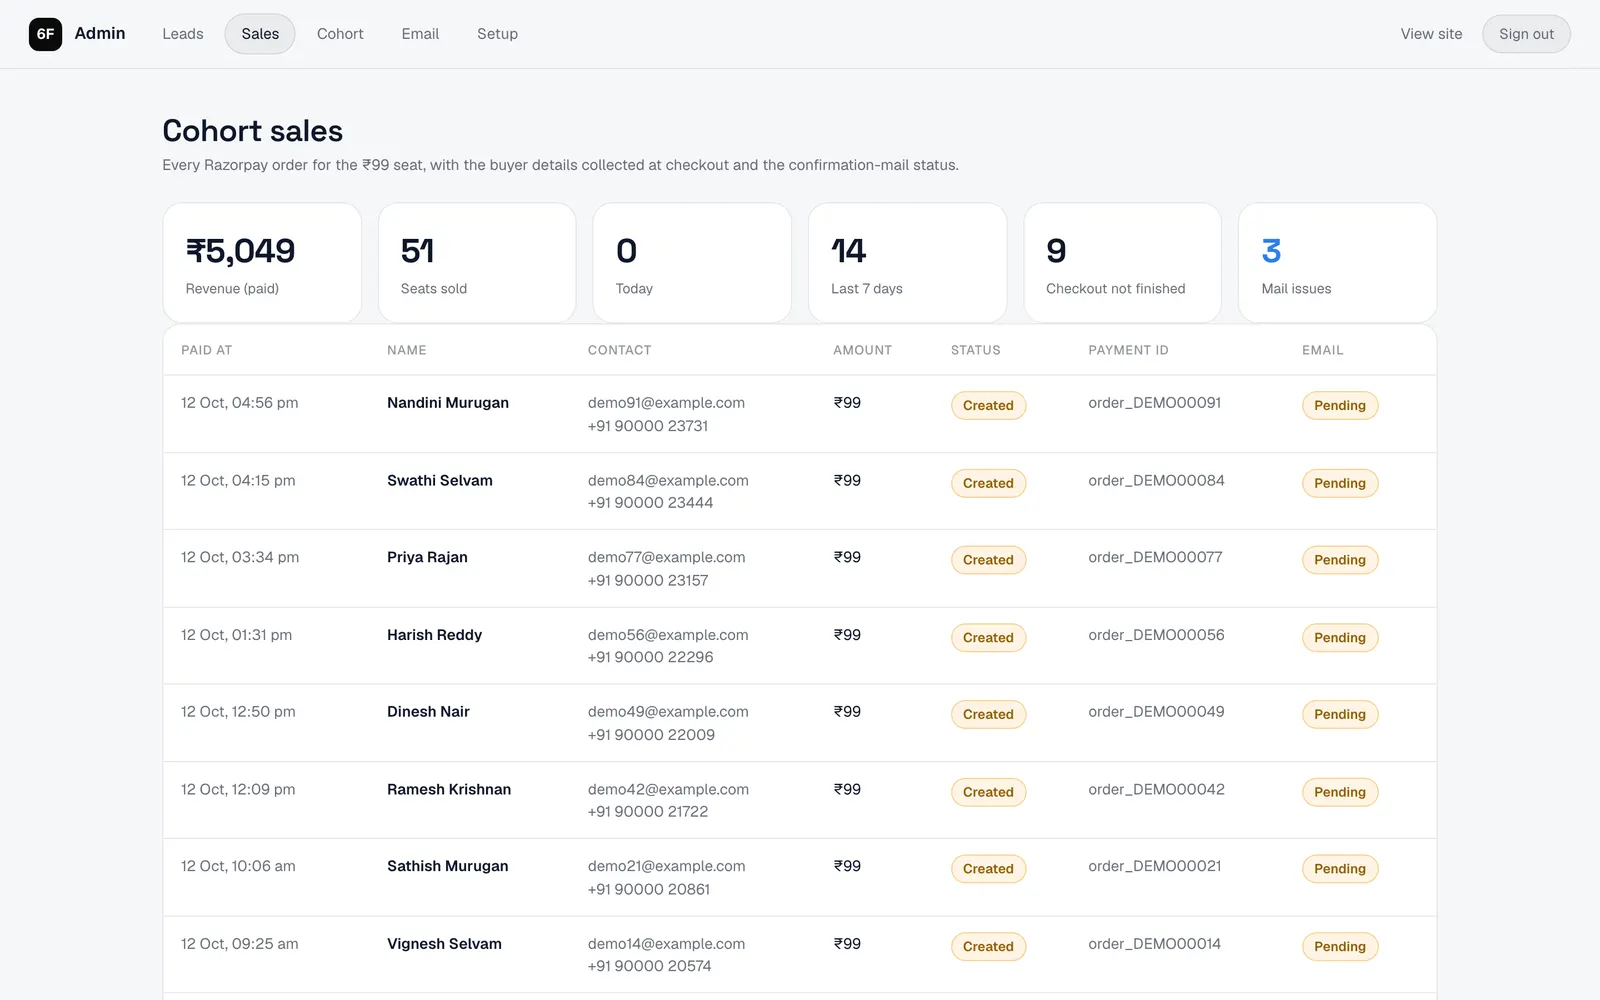The width and height of the screenshot is (1600, 1000).
Task: Select the name Dinesh Nair
Action: pyautogui.click(x=428, y=712)
